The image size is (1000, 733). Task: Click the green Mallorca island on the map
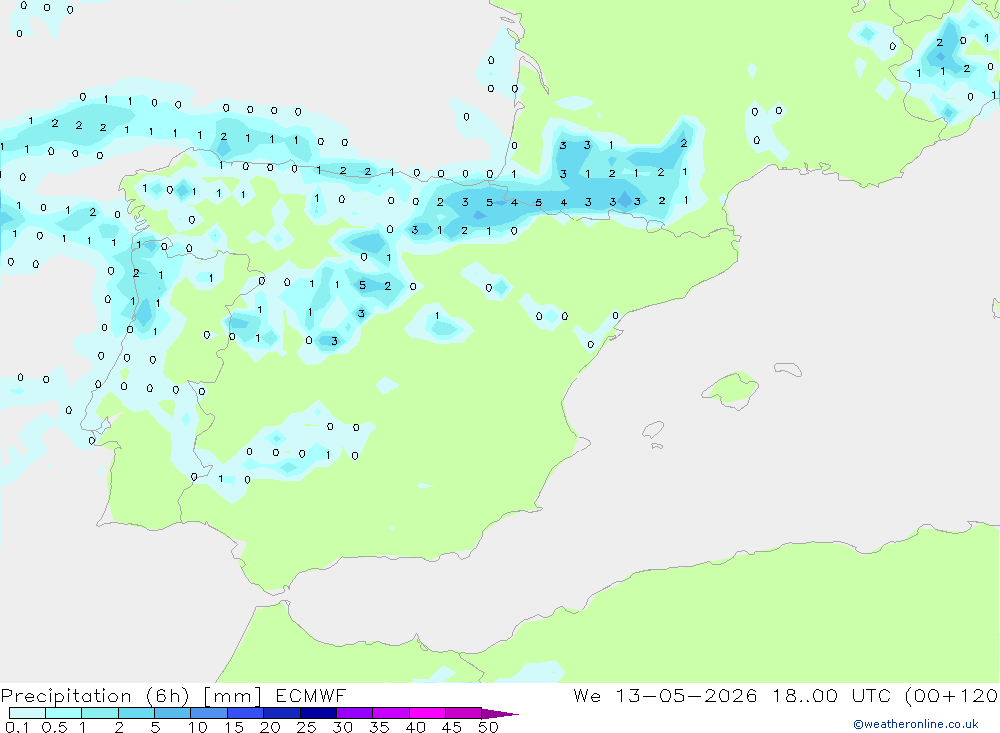[x=731, y=389]
